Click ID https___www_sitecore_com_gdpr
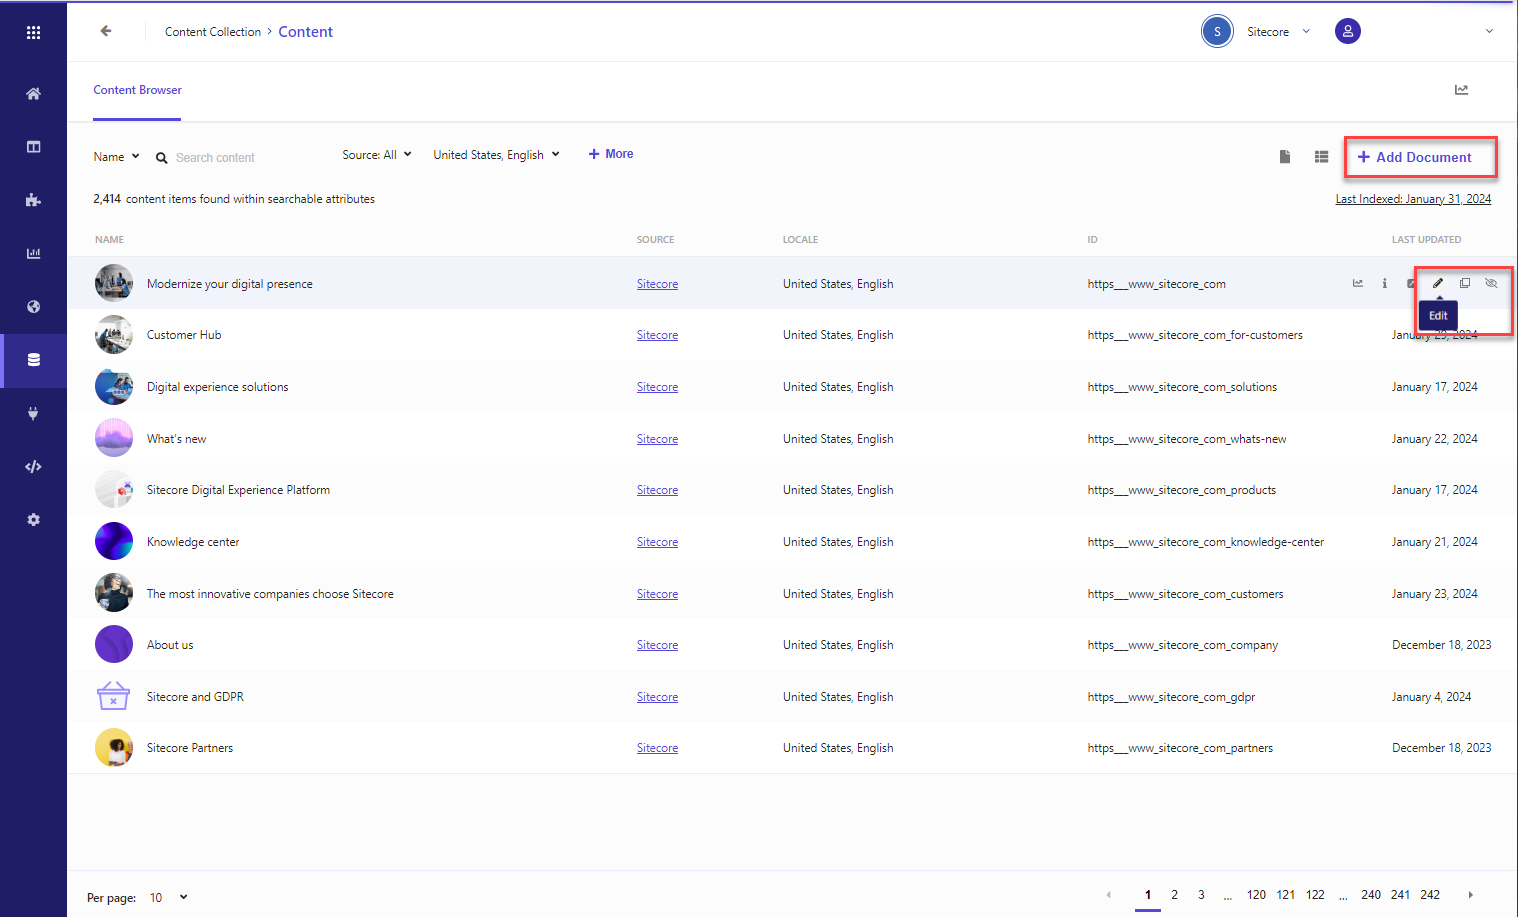Viewport: 1518px width, 917px height. [1171, 697]
